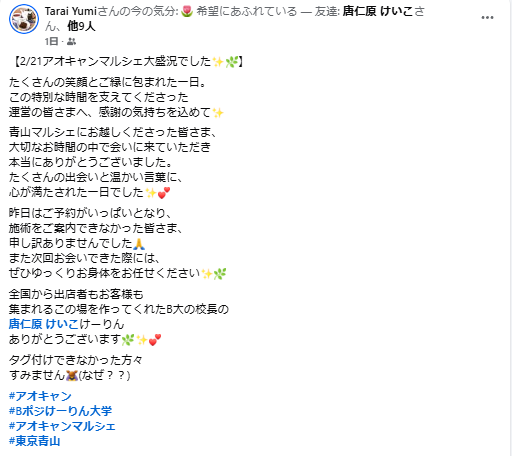Click the 希望にあふれている feeling text
The image size is (512, 456).
point(246,11)
